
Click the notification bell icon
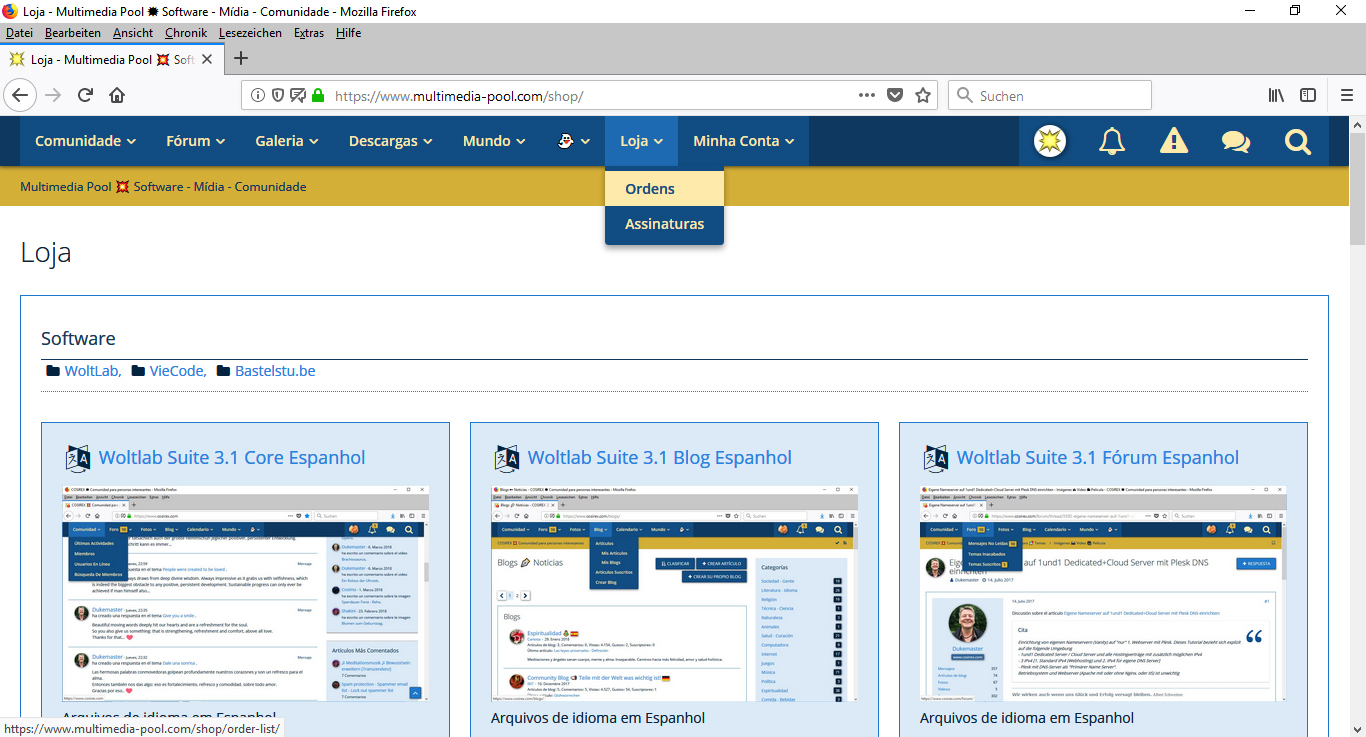tap(1111, 142)
